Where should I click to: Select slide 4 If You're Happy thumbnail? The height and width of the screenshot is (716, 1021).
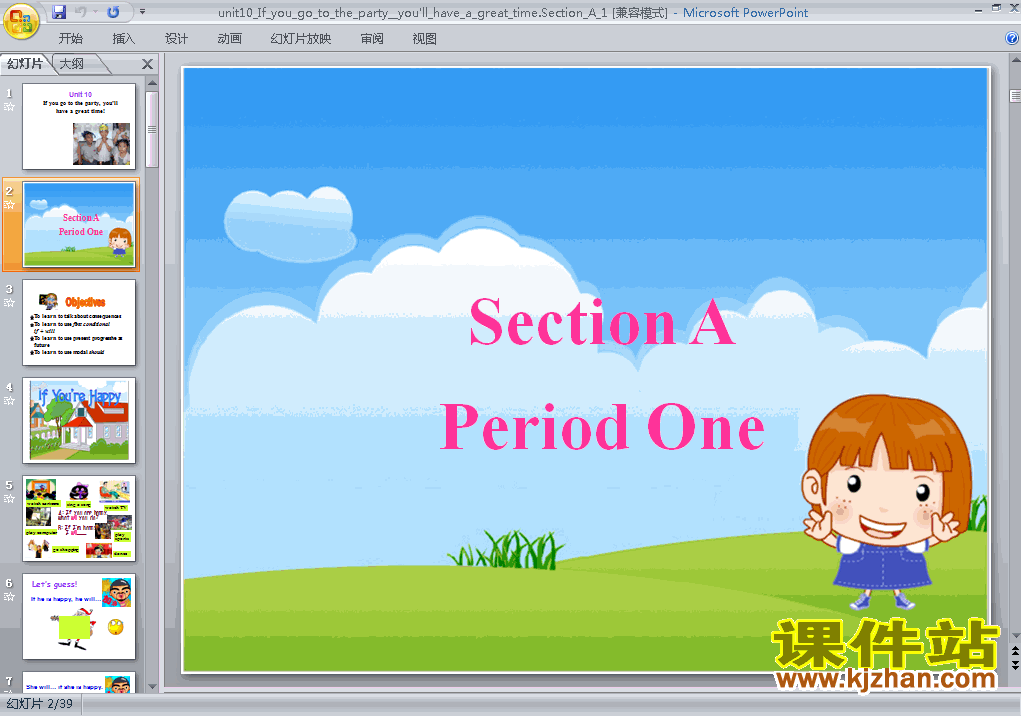(x=79, y=420)
